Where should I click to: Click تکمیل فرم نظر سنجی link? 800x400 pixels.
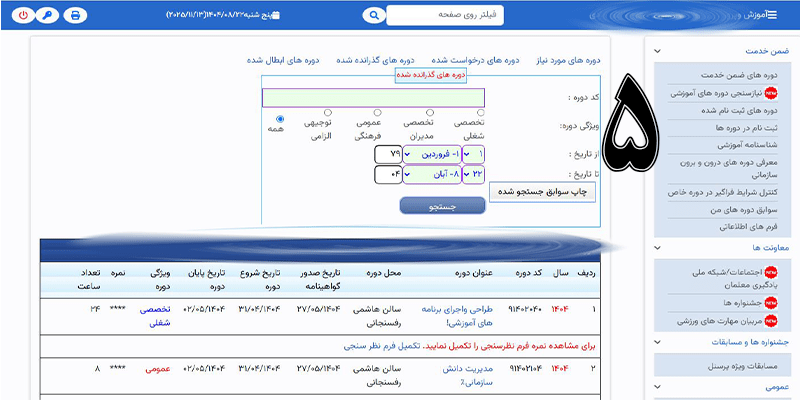[x=382, y=346]
